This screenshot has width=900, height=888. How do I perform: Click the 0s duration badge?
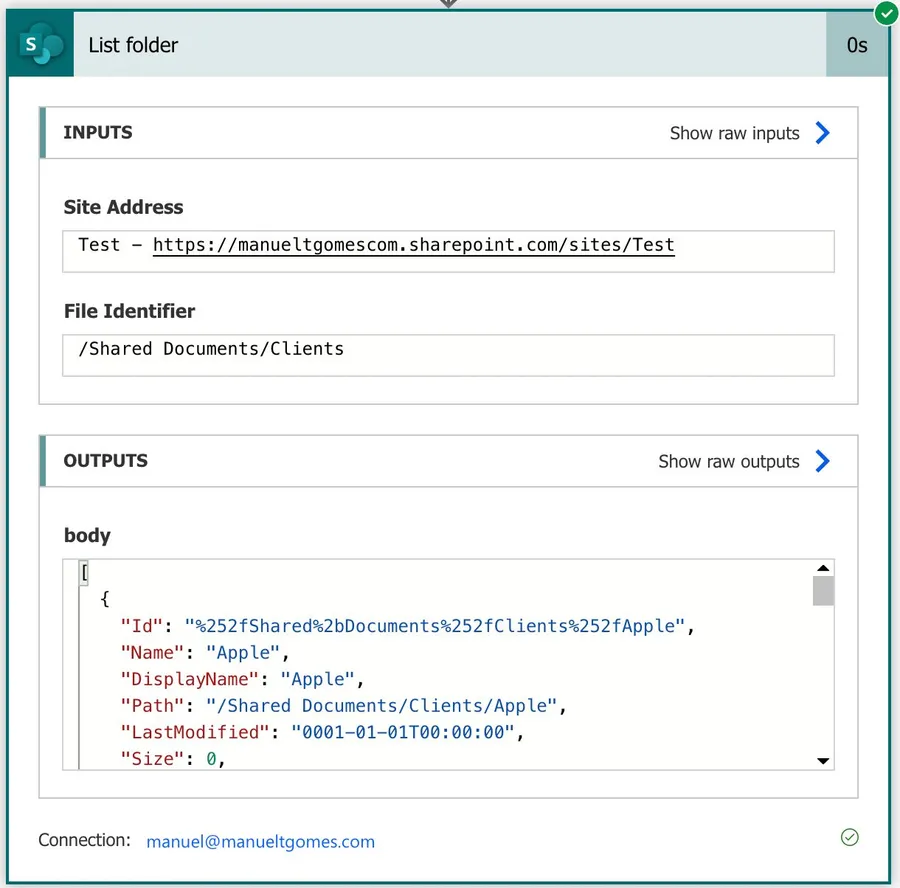[857, 45]
